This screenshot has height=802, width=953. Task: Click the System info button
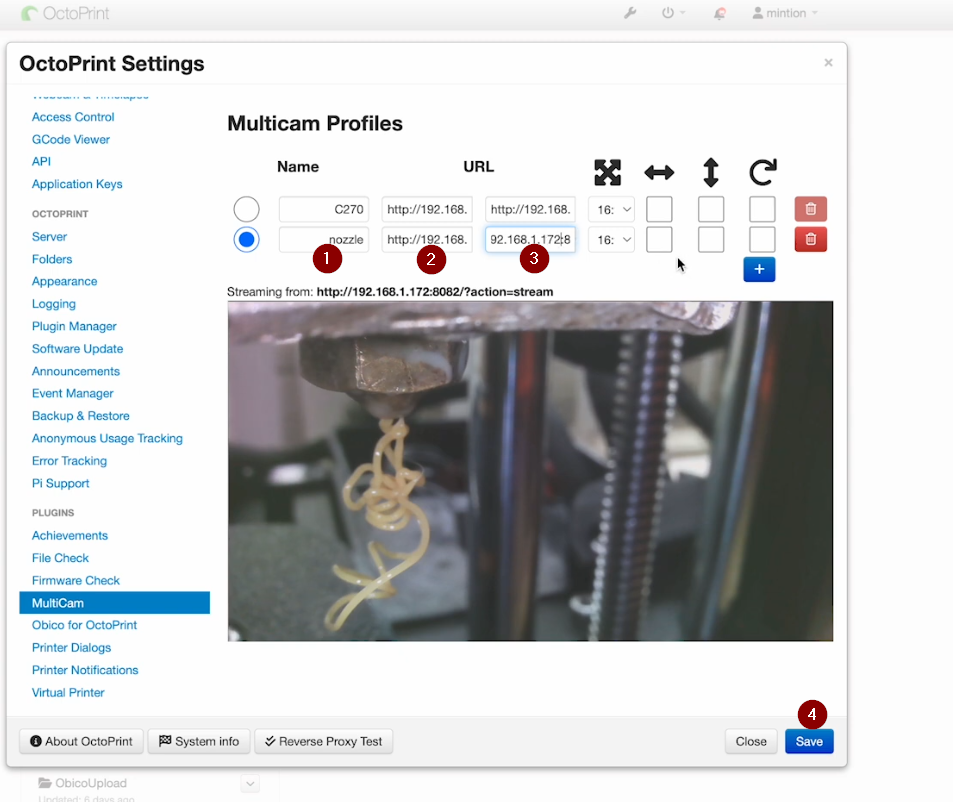[199, 741]
